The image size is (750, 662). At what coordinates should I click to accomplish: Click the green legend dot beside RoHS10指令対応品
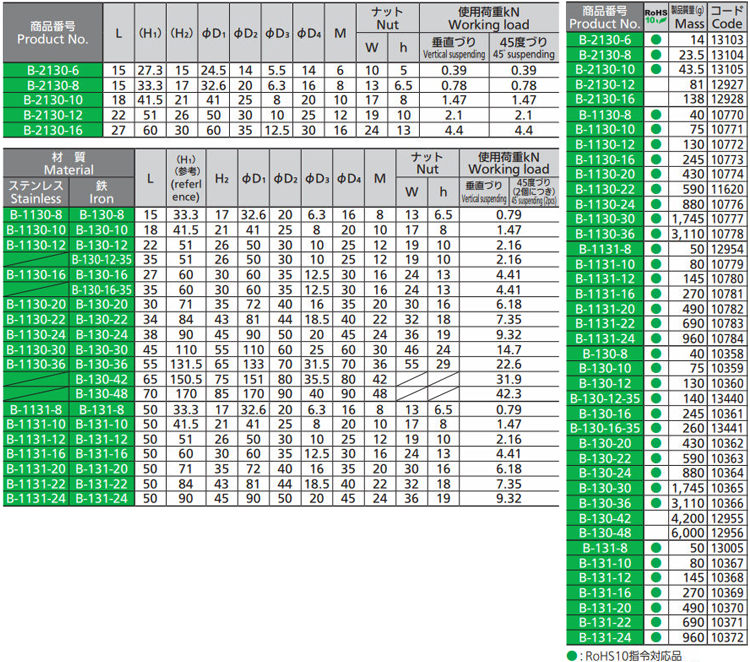[572, 654]
